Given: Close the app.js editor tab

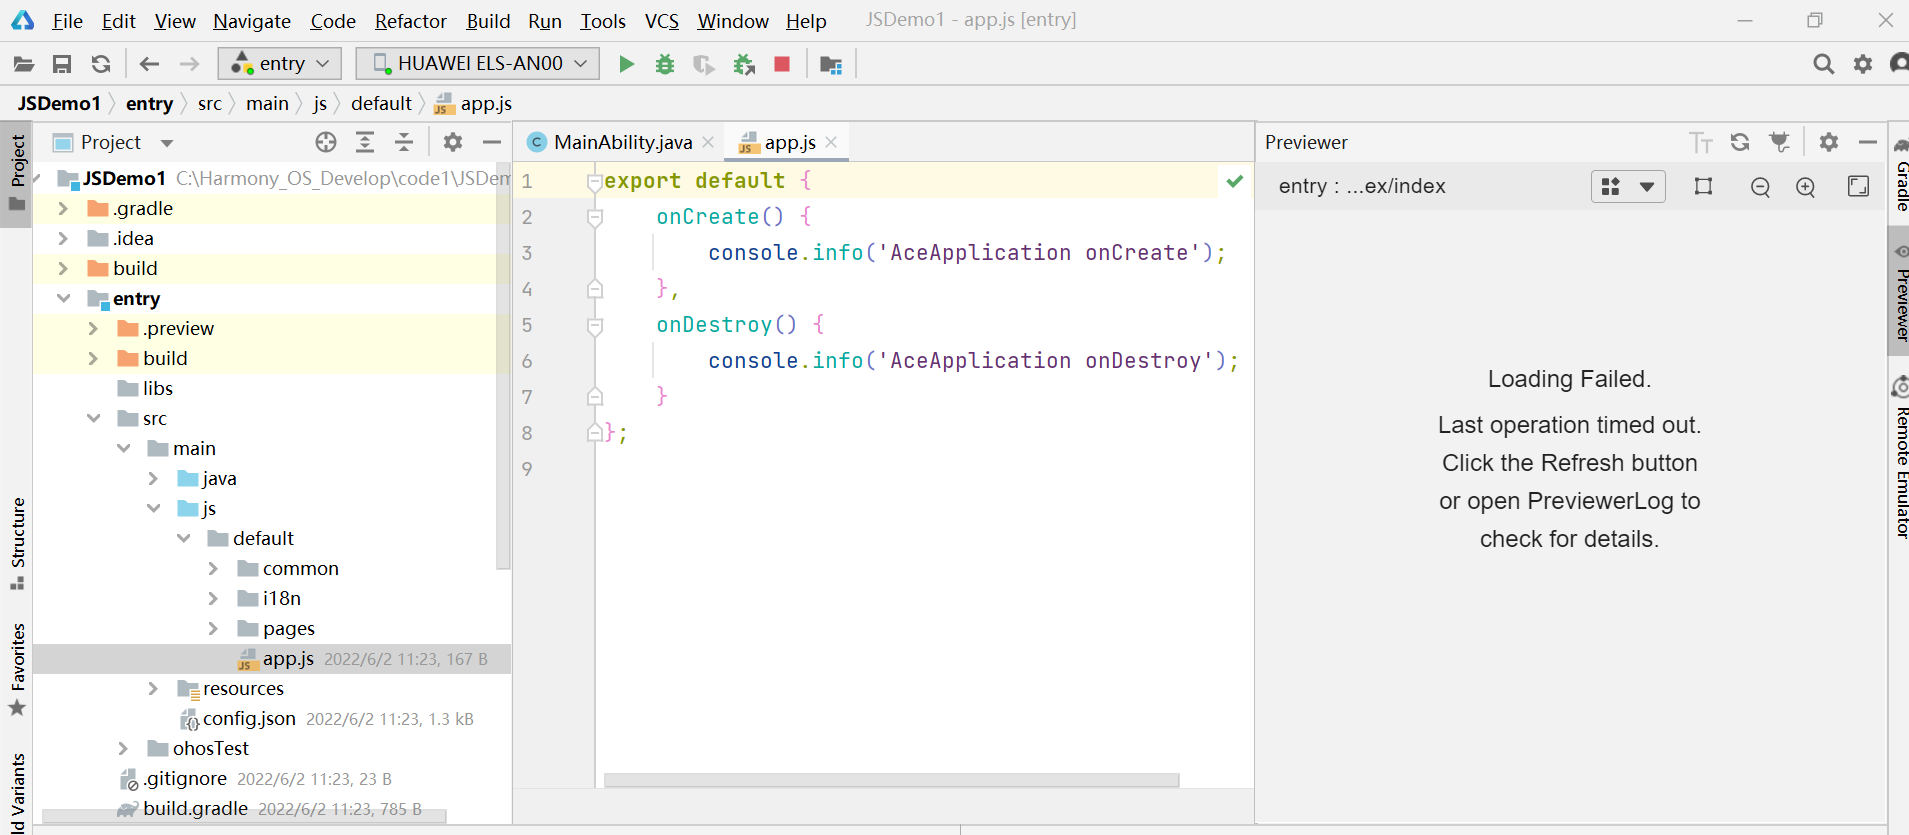Looking at the screenshot, I should tap(831, 142).
